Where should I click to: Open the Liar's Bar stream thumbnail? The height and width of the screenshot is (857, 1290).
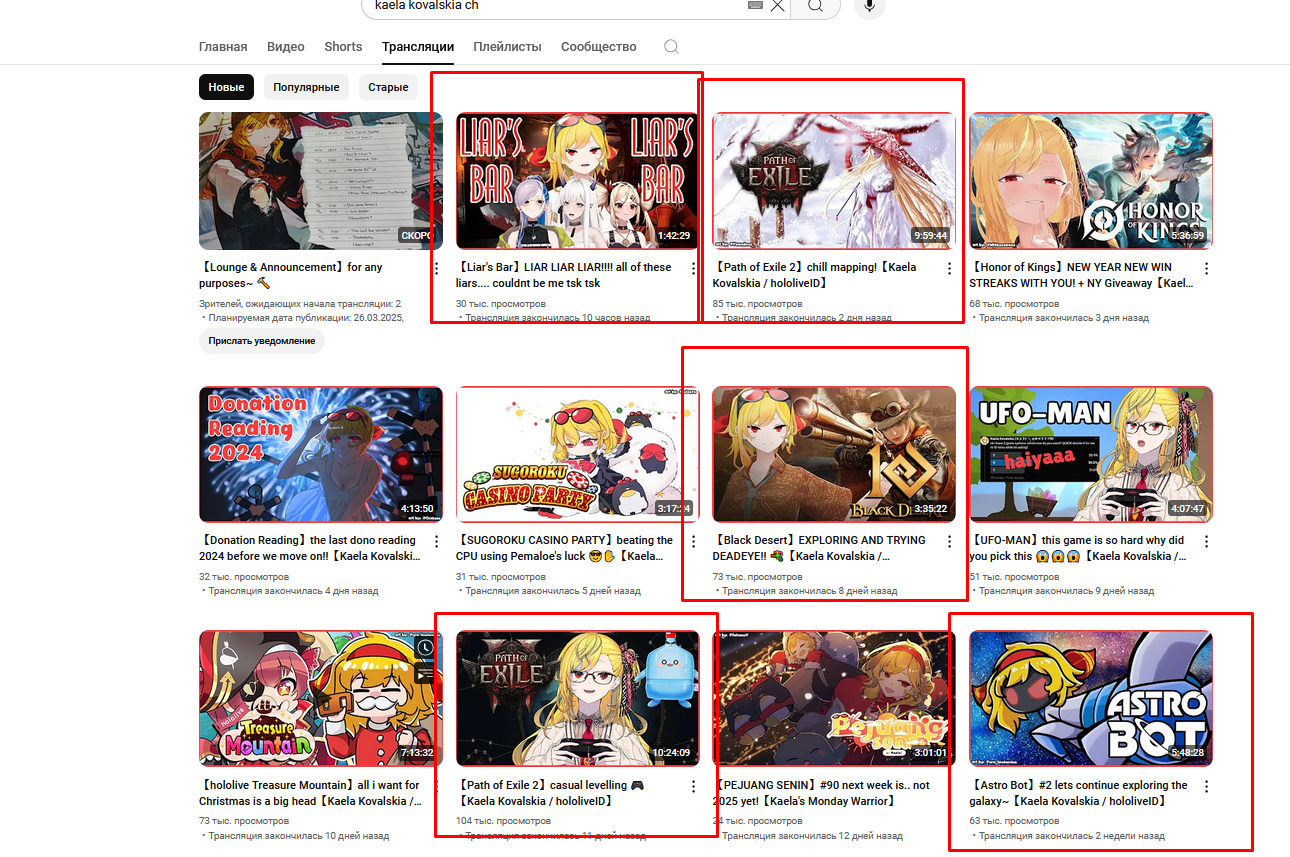[578, 181]
